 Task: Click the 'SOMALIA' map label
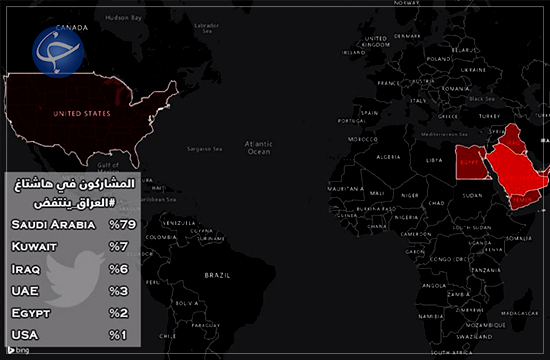[x=519, y=238]
